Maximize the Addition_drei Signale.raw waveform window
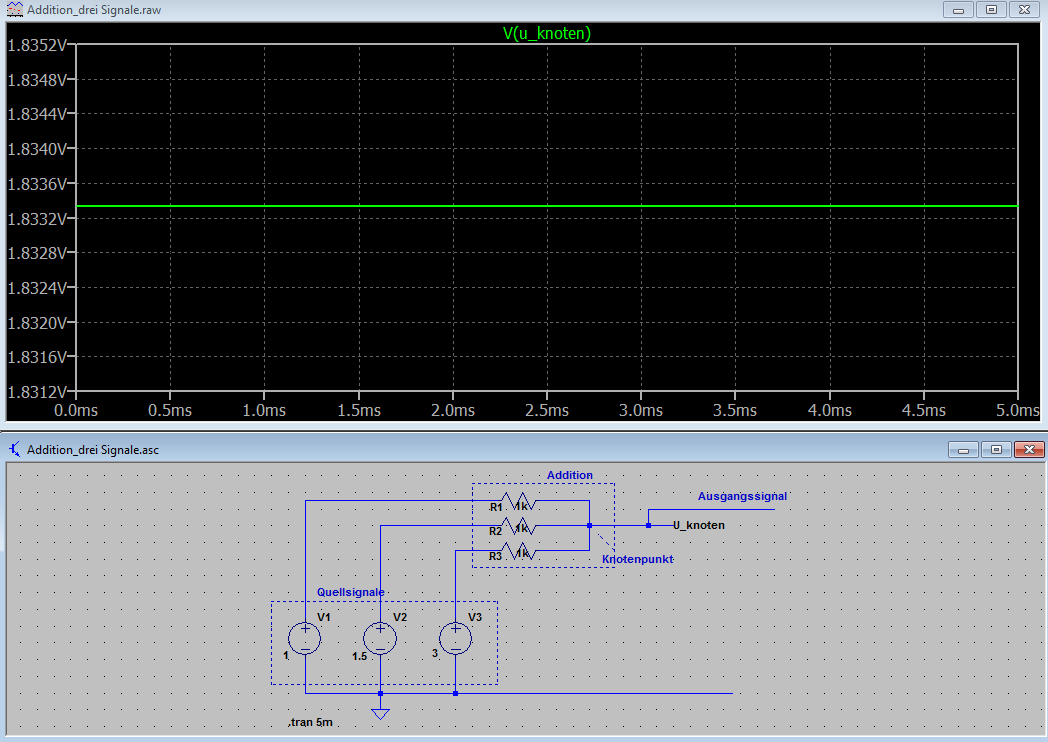The image size is (1048, 742). [x=991, y=10]
